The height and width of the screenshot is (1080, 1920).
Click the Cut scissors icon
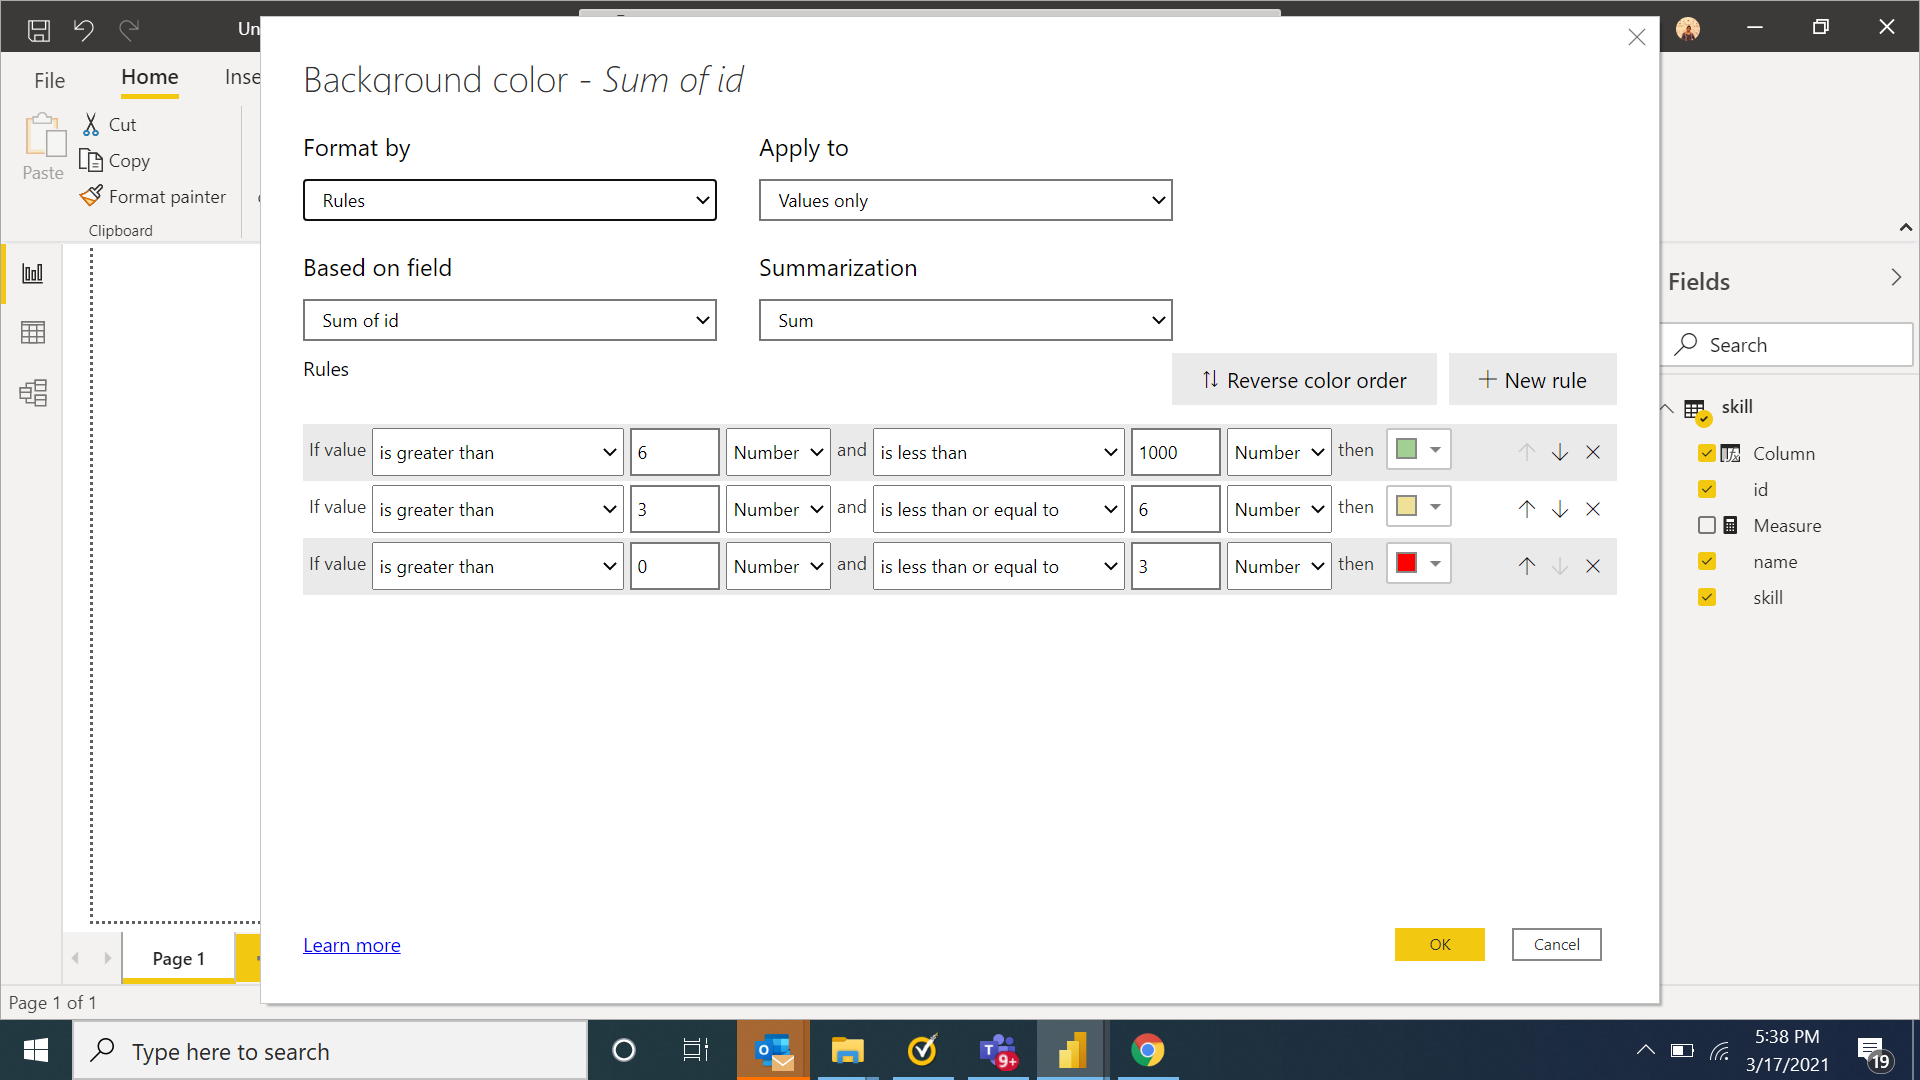91,124
